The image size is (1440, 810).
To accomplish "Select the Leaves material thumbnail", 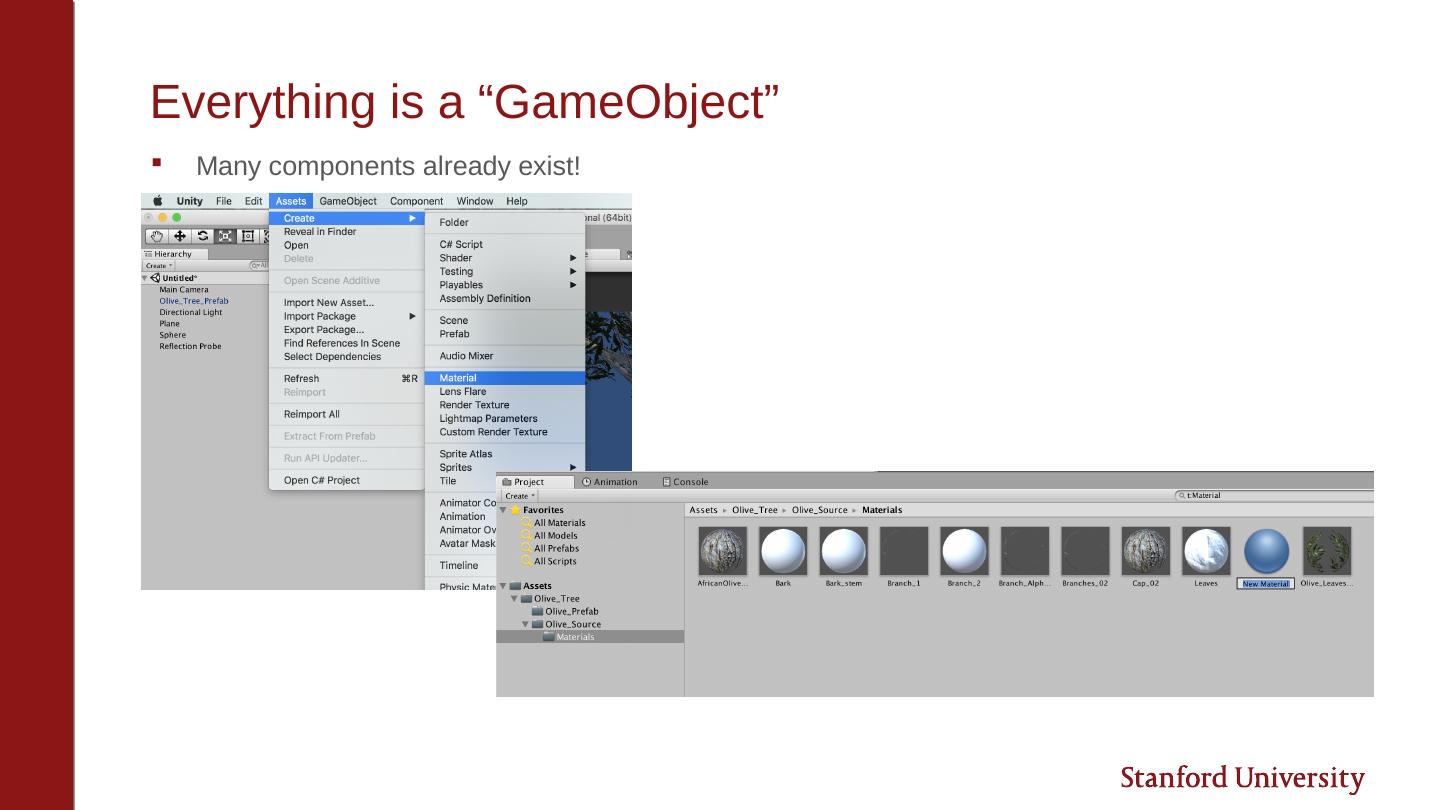I will [x=1206, y=551].
